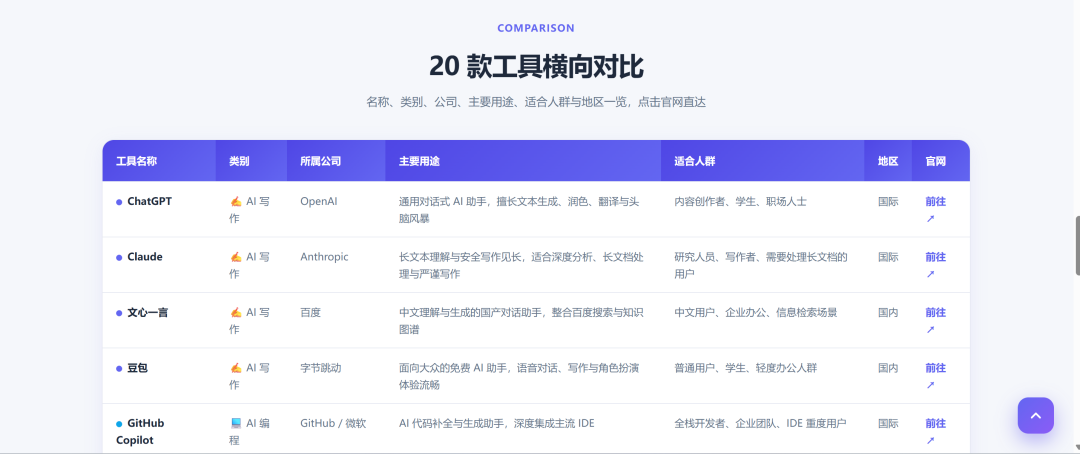Screen dimensions: 1080x454
Task: Click the 国内 region in the 文心一言 row
Action: (x=888, y=313)
